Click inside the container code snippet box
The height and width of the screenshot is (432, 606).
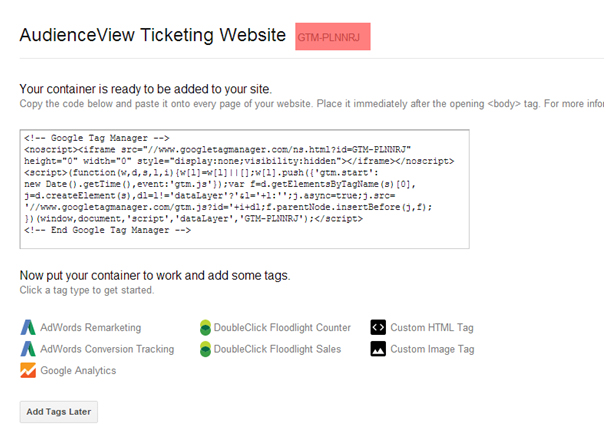[245, 189]
